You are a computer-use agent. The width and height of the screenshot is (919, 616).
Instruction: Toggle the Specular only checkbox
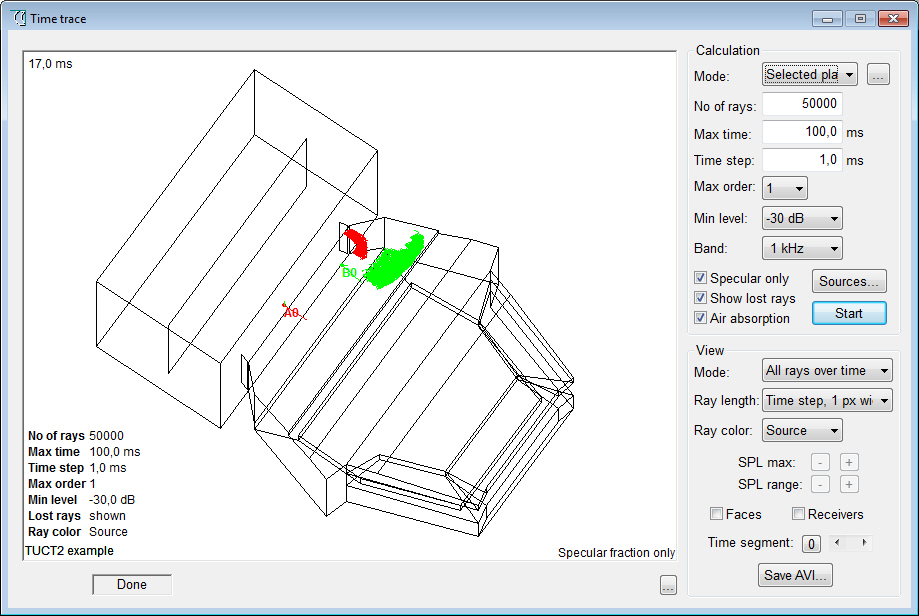point(700,278)
